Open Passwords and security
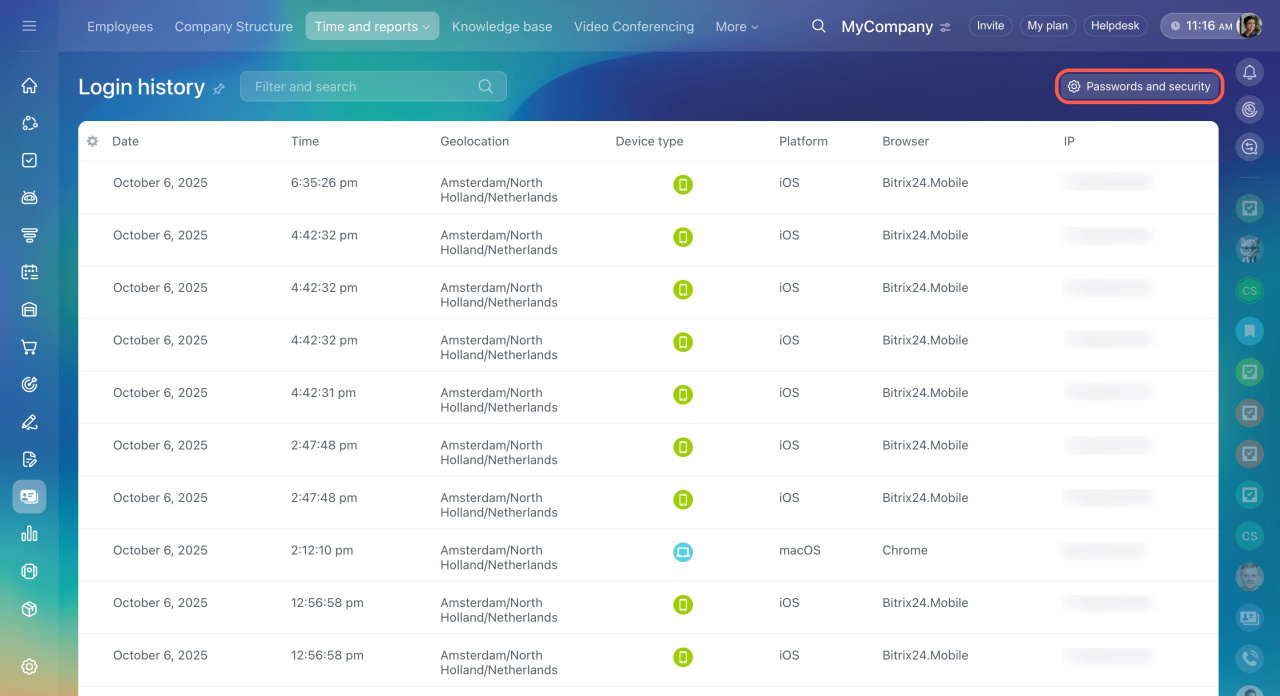 (x=1139, y=87)
